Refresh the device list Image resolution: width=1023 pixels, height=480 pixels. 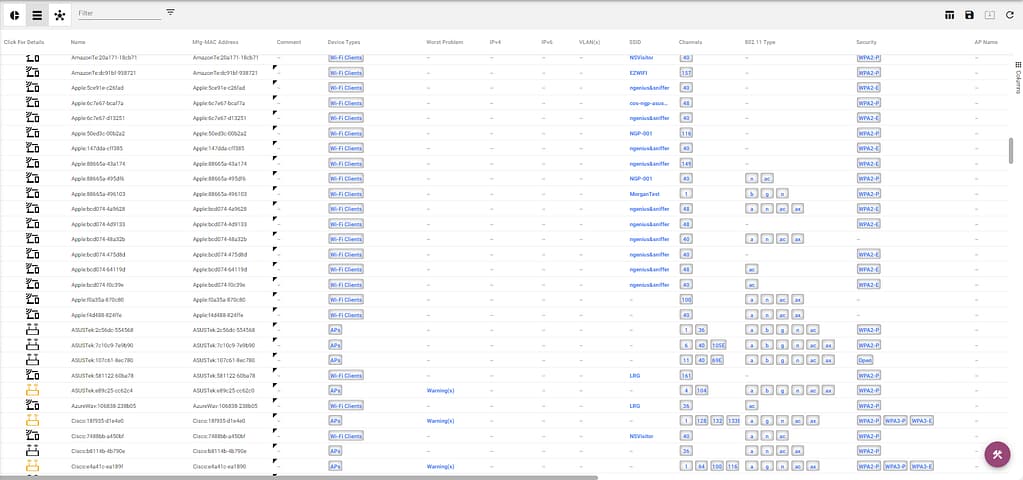click(1009, 15)
